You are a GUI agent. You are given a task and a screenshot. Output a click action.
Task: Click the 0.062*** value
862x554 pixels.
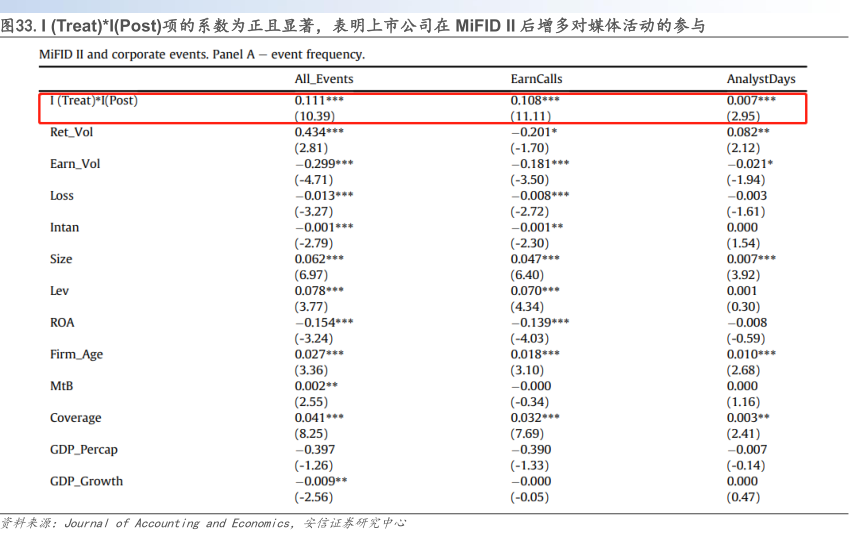click(319, 259)
